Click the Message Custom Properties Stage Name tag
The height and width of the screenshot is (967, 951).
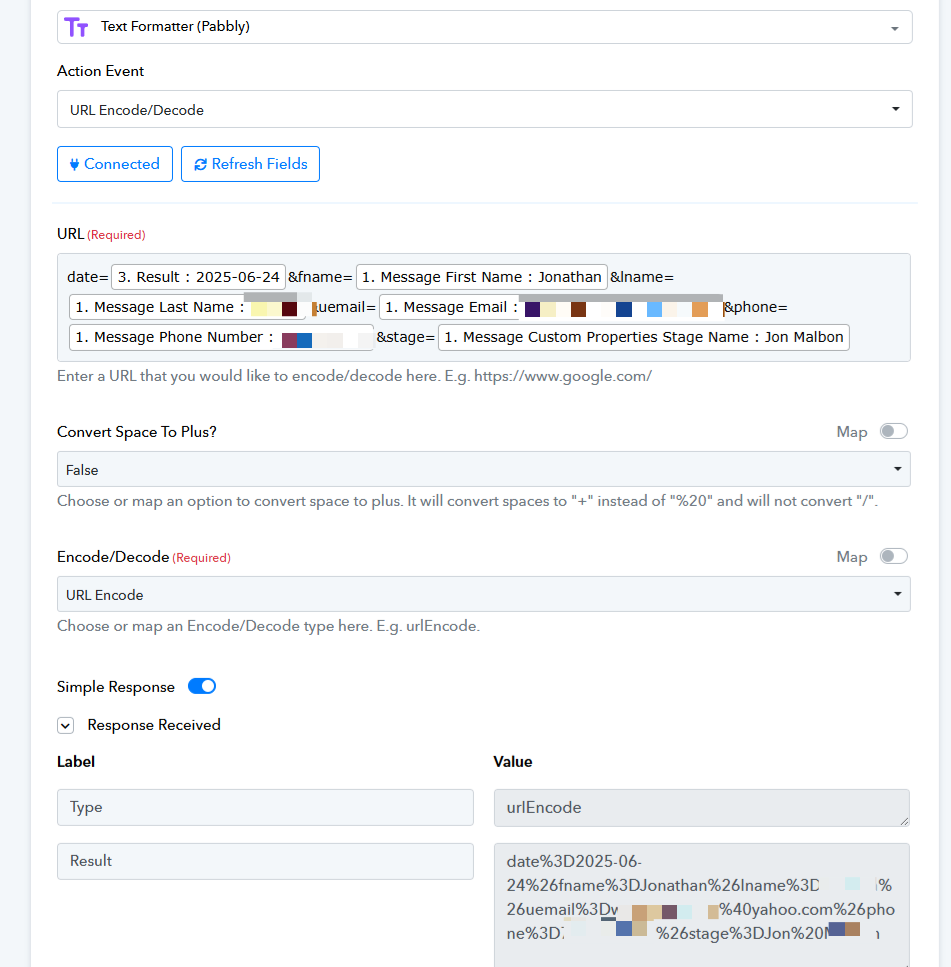tap(643, 337)
